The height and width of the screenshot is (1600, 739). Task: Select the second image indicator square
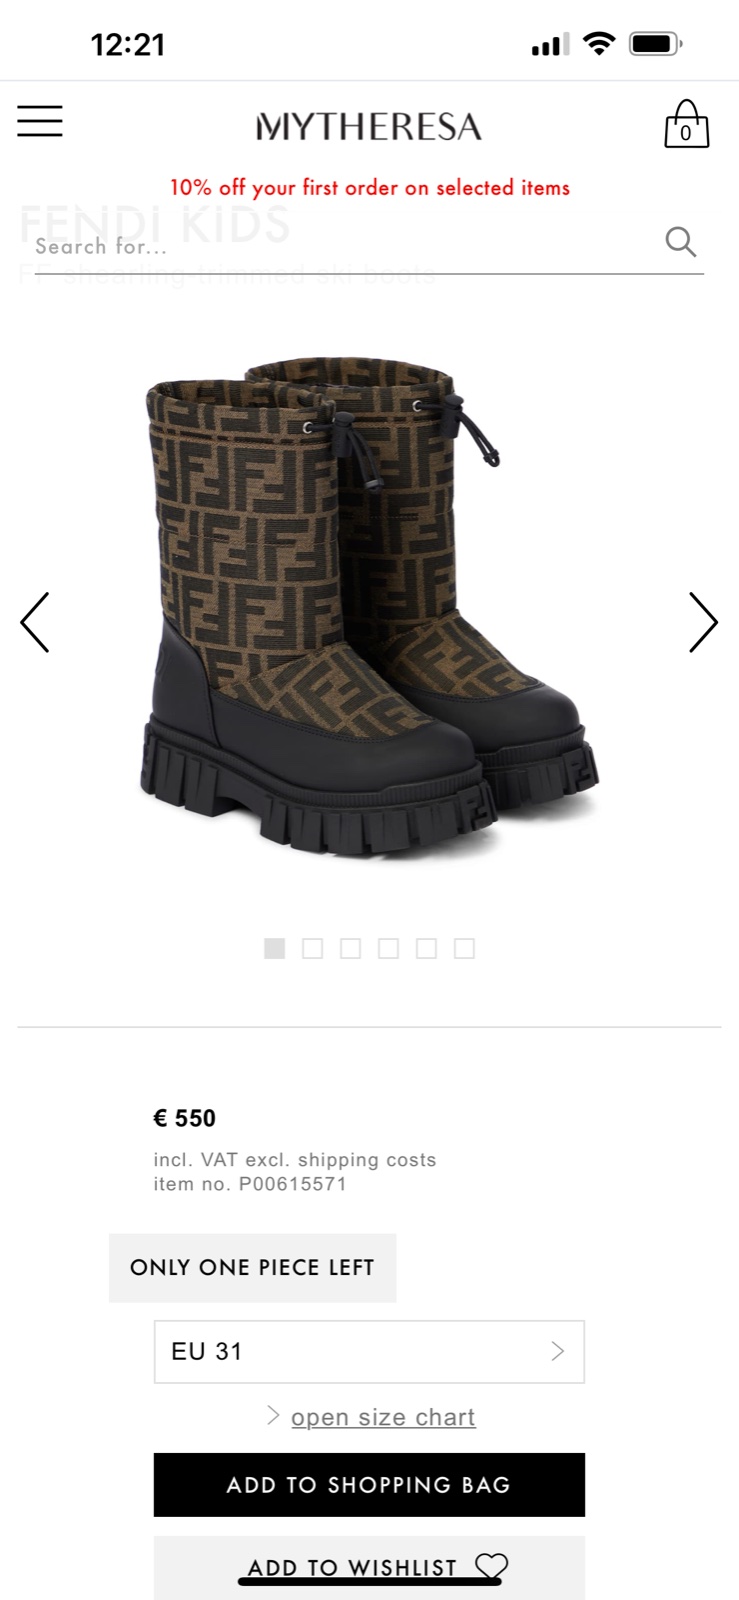click(312, 948)
